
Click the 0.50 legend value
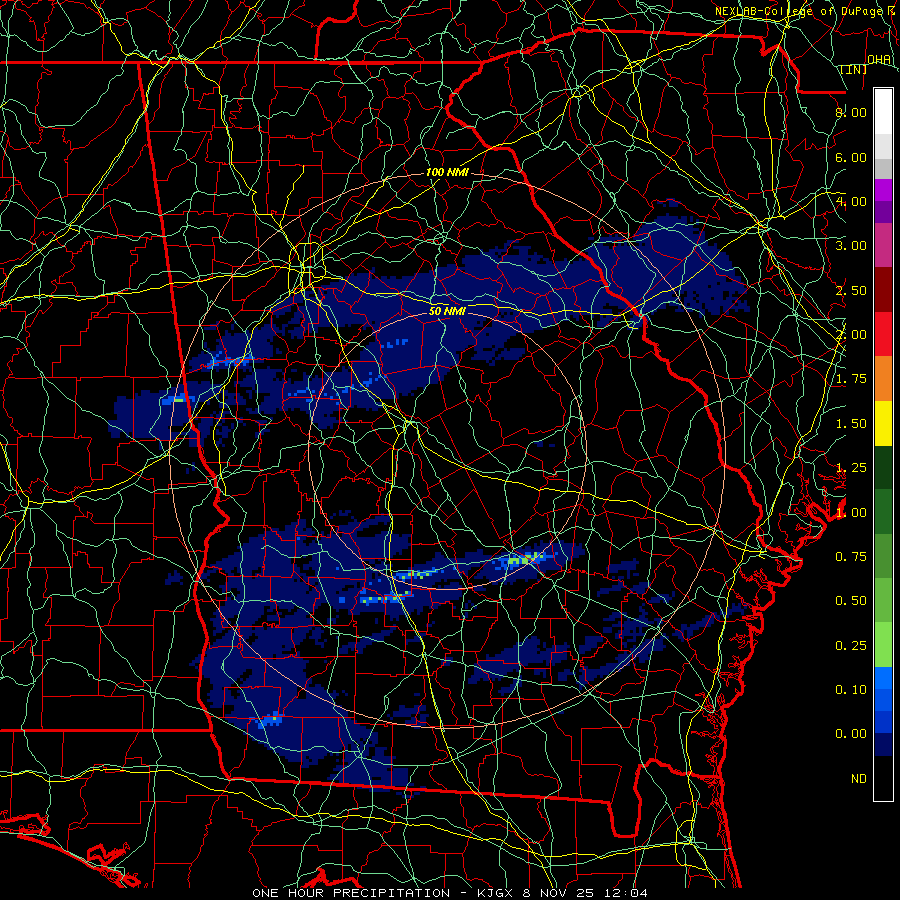[x=851, y=601]
